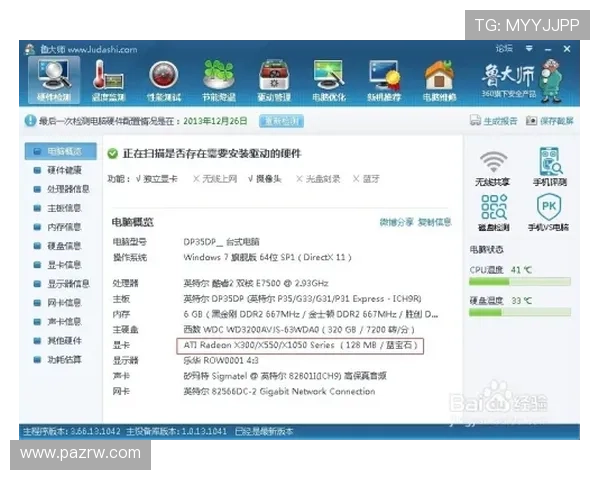The width and height of the screenshot is (600, 480).
Task: Open the 性能测试 performance test
Action: click(x=164, y=80)
